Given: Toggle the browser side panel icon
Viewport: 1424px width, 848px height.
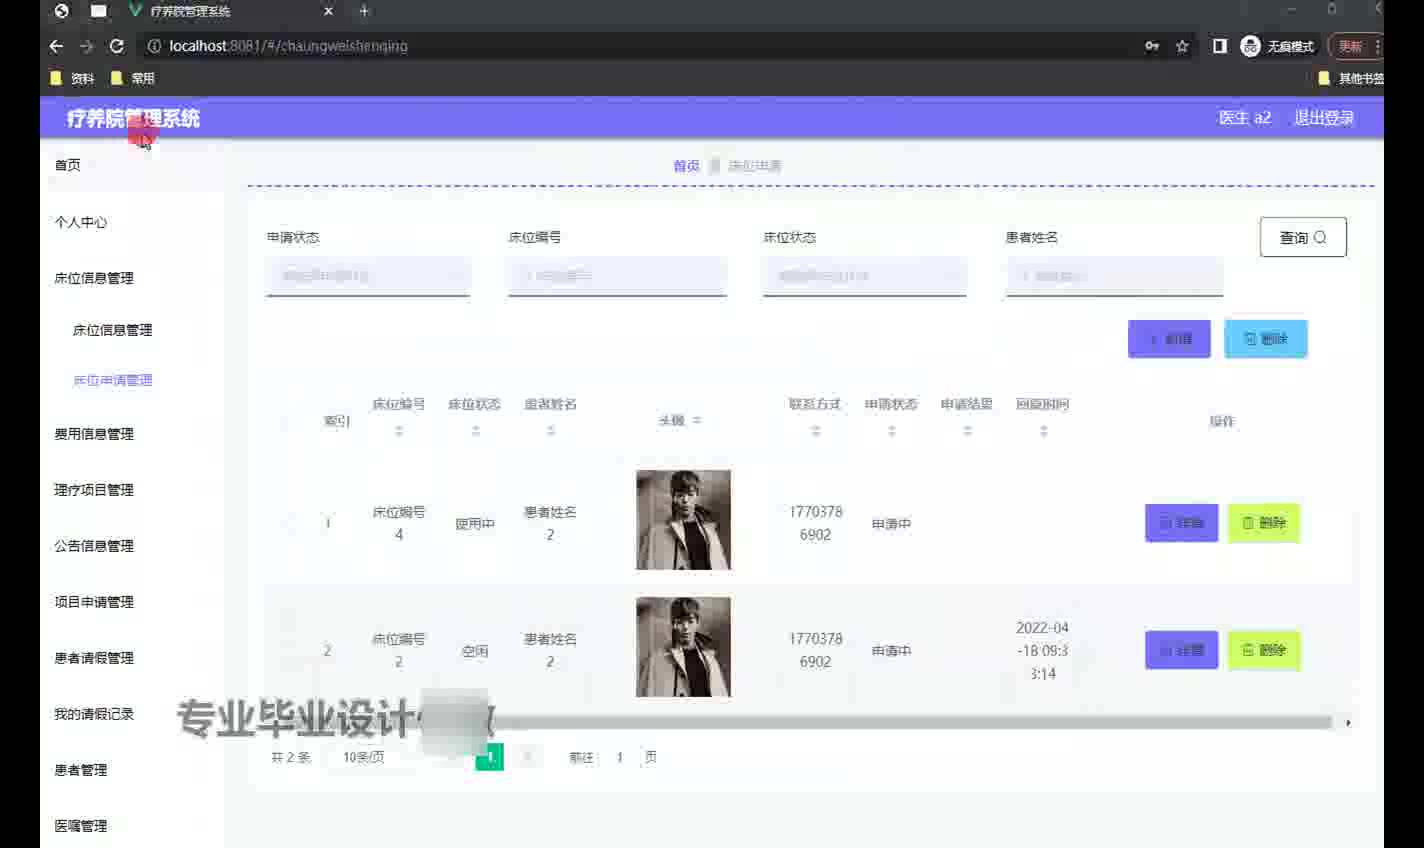Looking at the screenshot, I should point(1219,46).
